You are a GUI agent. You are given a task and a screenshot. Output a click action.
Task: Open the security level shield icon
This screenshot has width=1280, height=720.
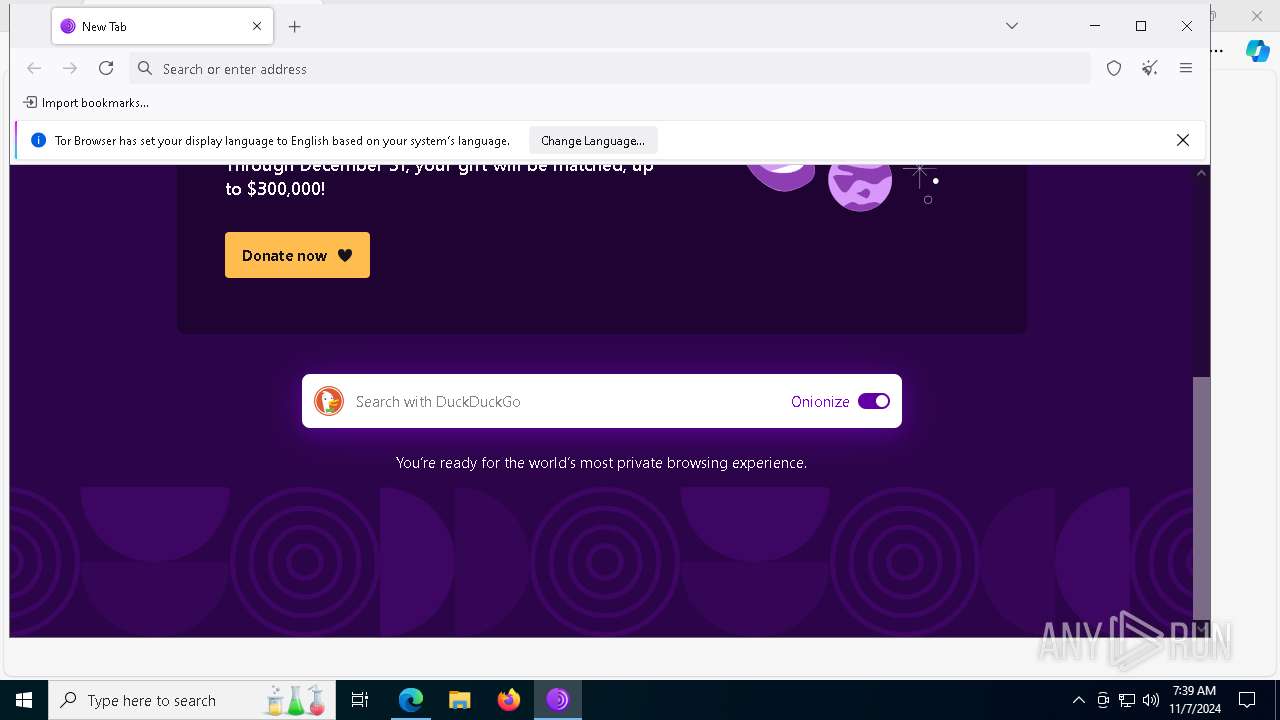point(1114,68)
